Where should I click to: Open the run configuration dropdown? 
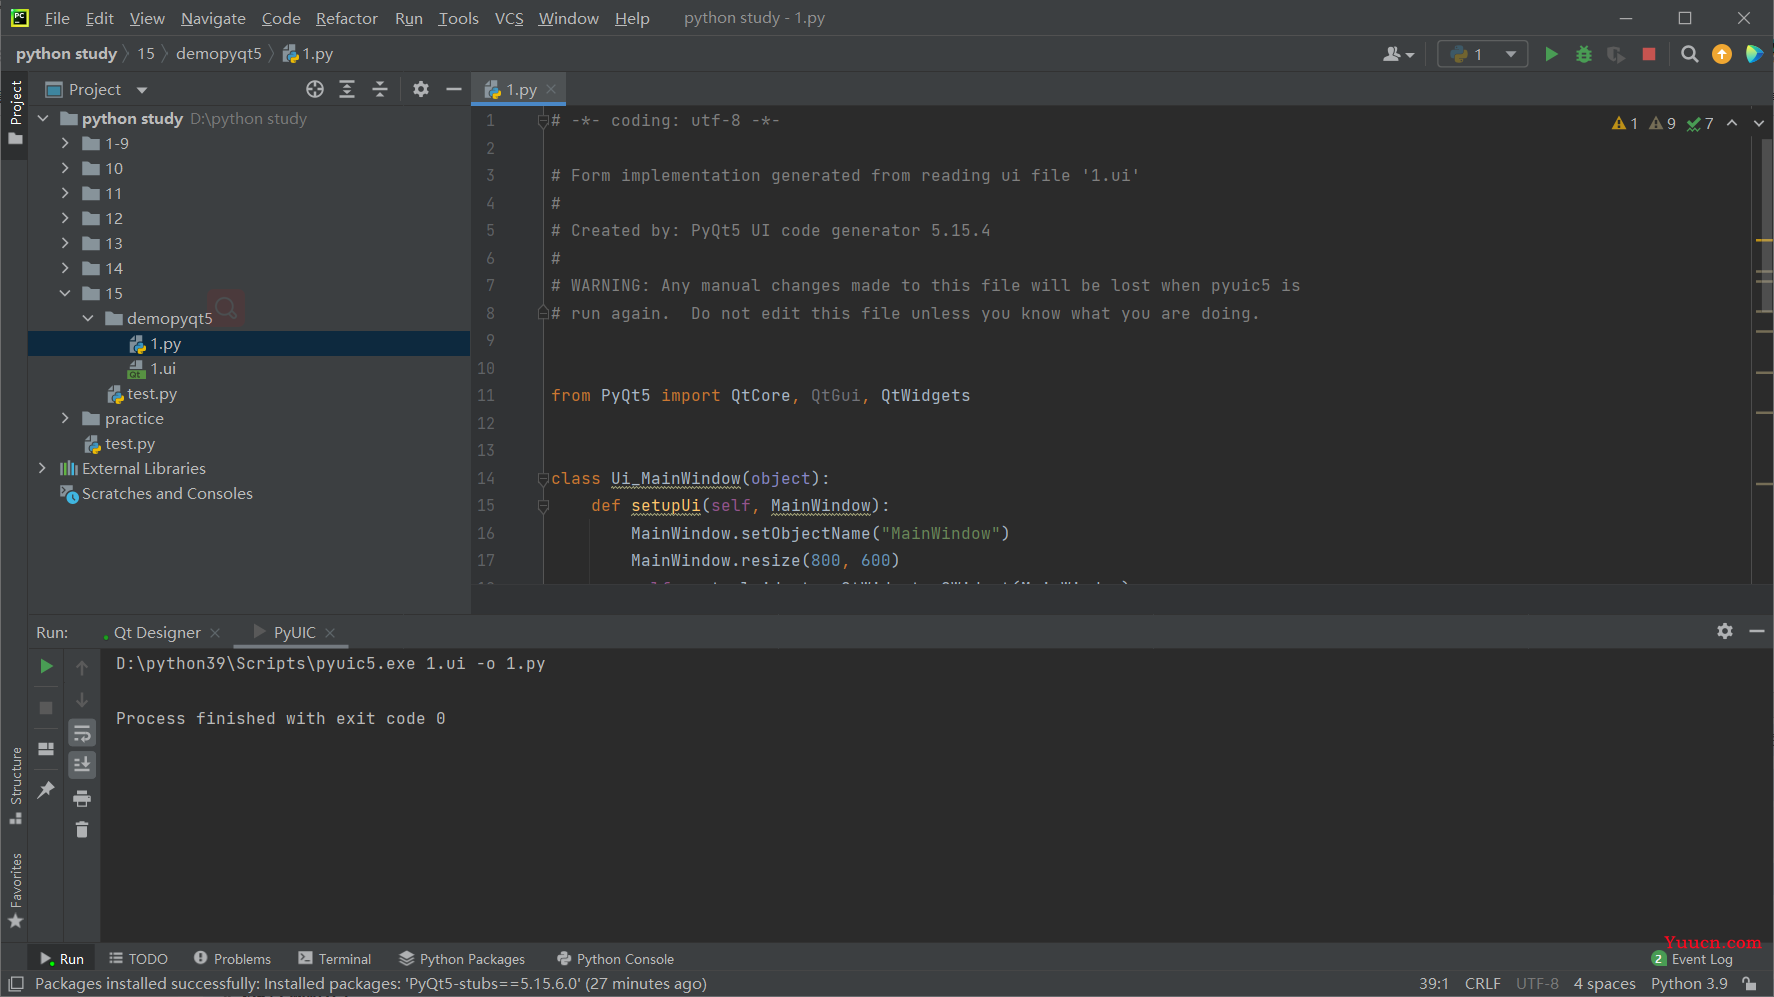[x=1482, y=54]
